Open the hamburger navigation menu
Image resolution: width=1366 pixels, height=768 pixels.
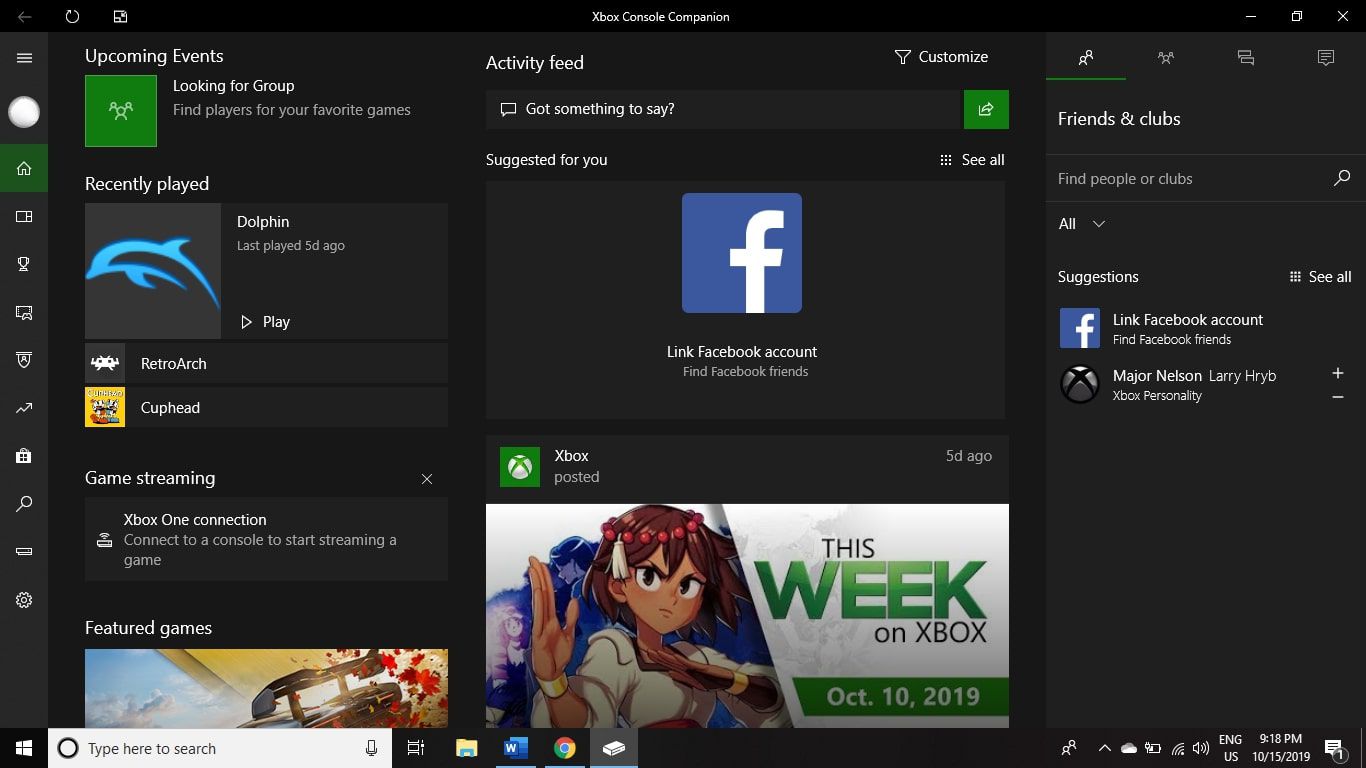[x=24, y=58]
